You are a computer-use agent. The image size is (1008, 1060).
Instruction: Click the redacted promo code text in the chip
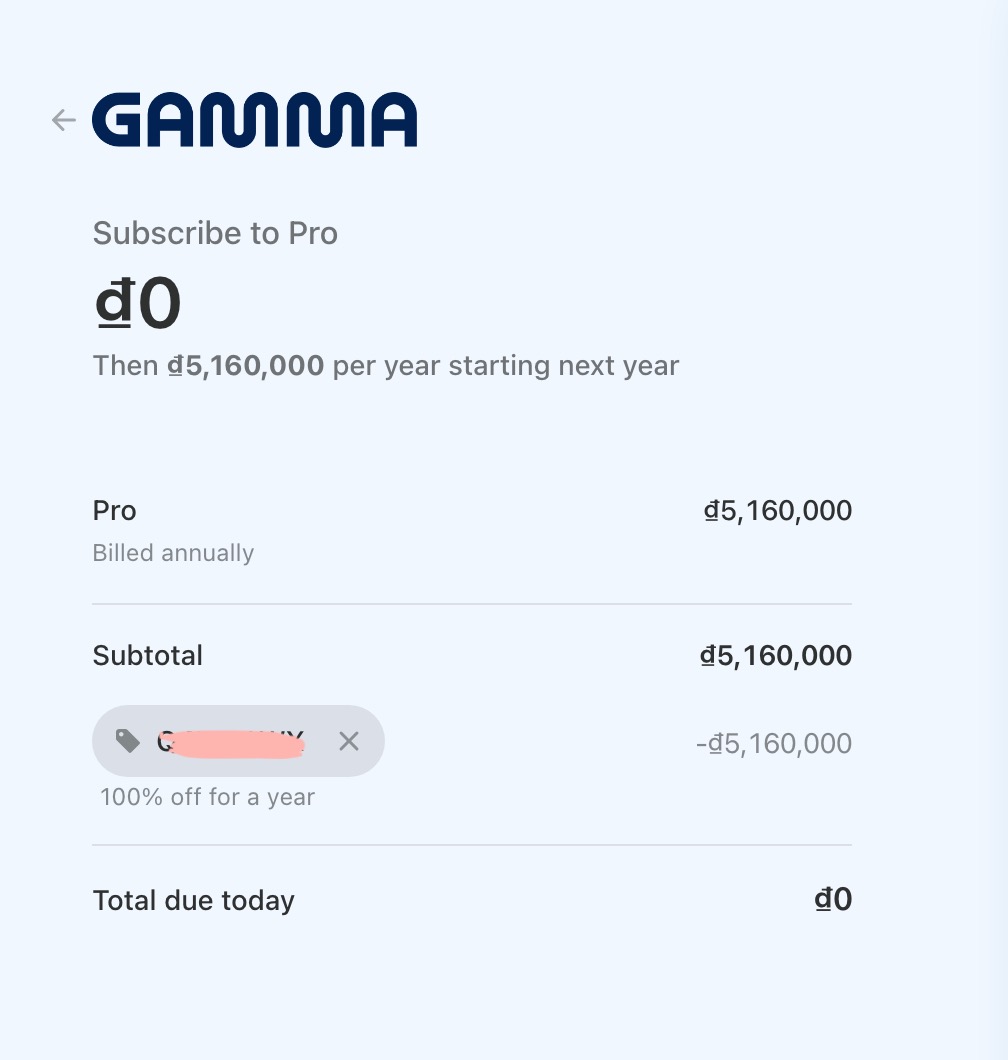click(x=232, y=742)
